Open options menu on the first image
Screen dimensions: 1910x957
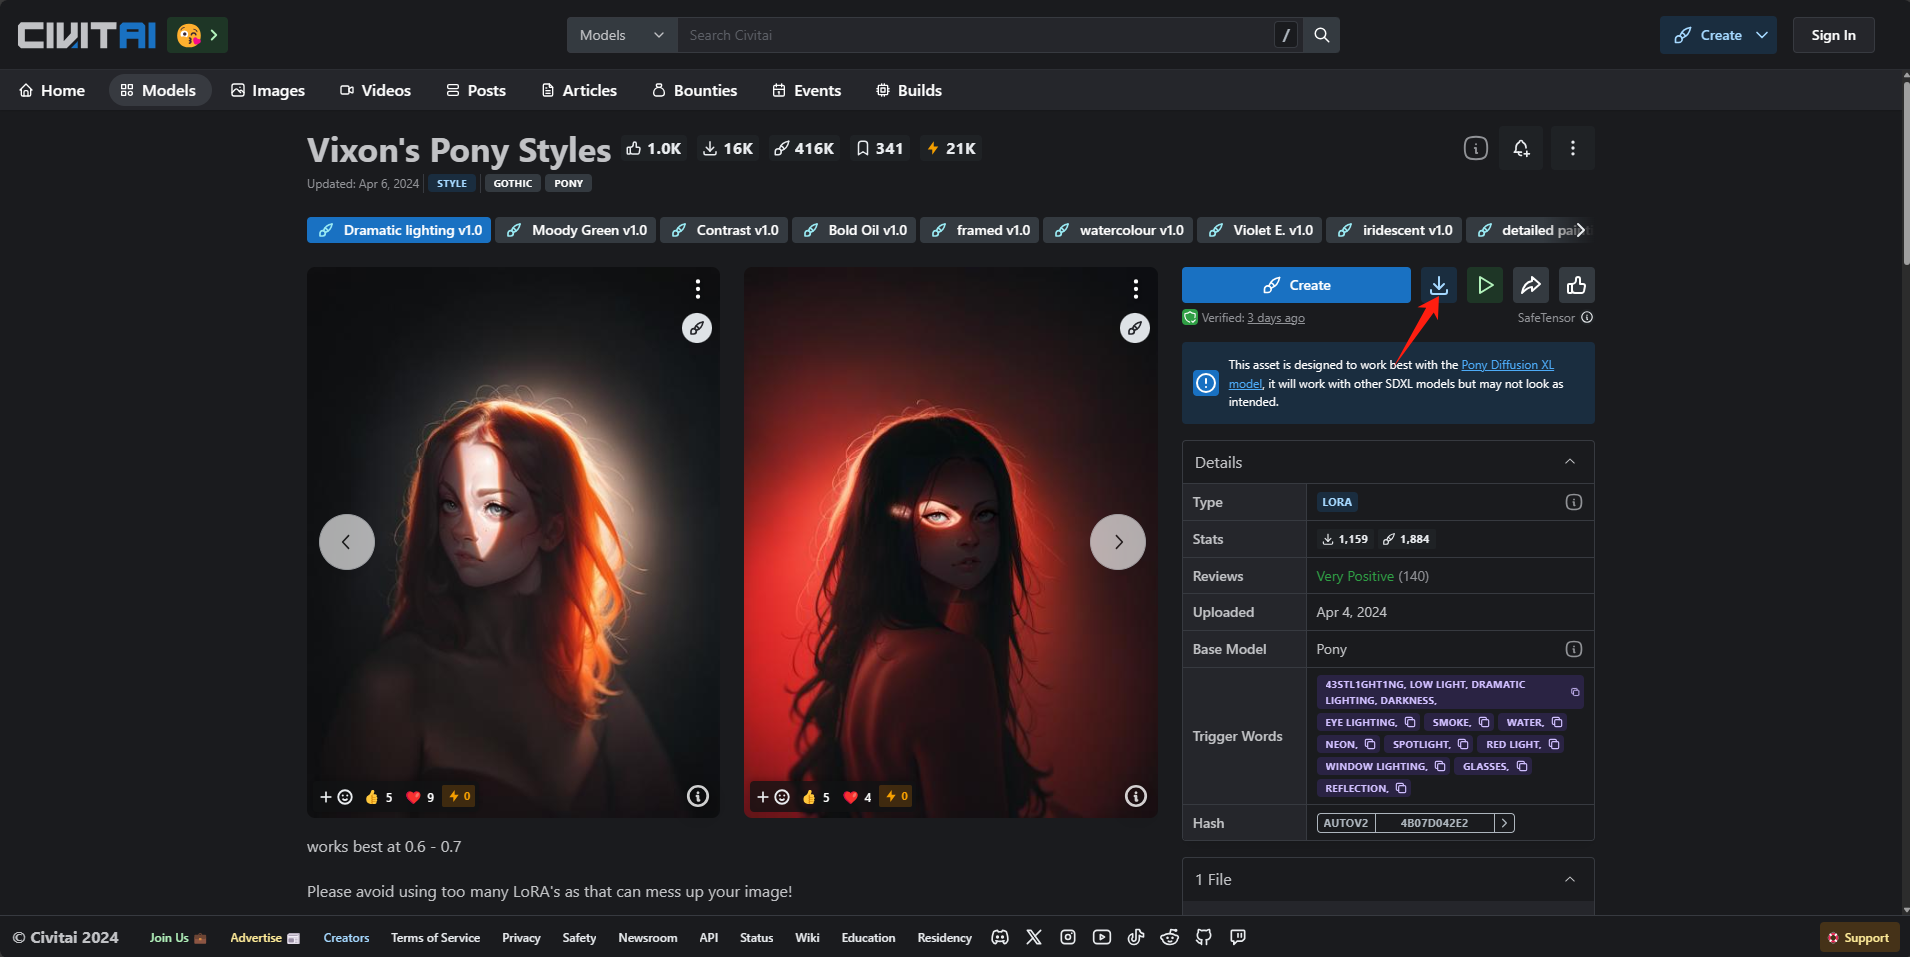point(697,289)
